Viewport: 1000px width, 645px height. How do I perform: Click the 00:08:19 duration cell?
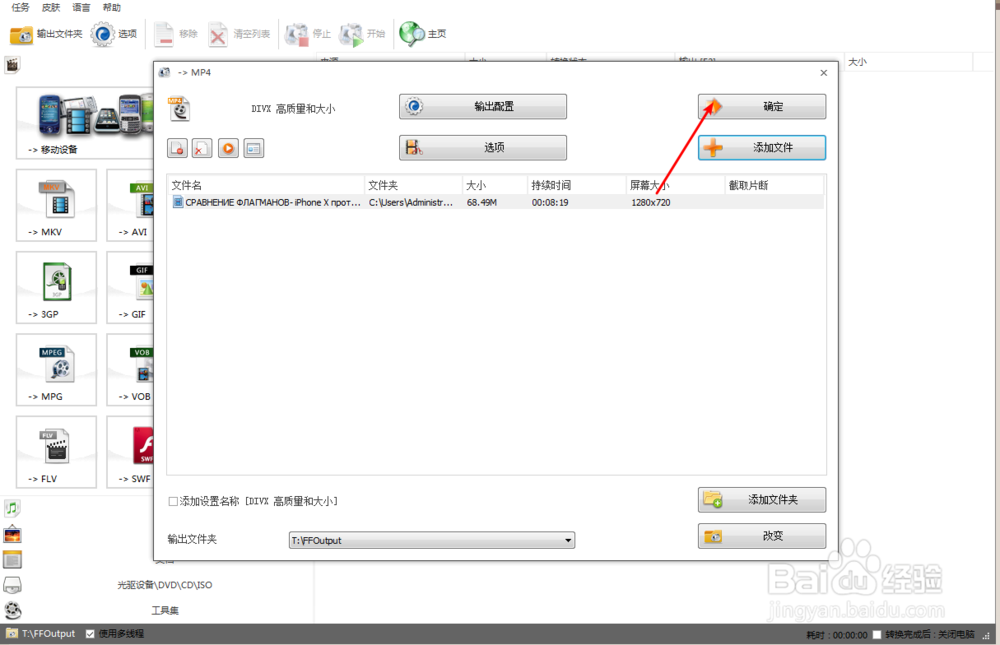tap(550, 202)
